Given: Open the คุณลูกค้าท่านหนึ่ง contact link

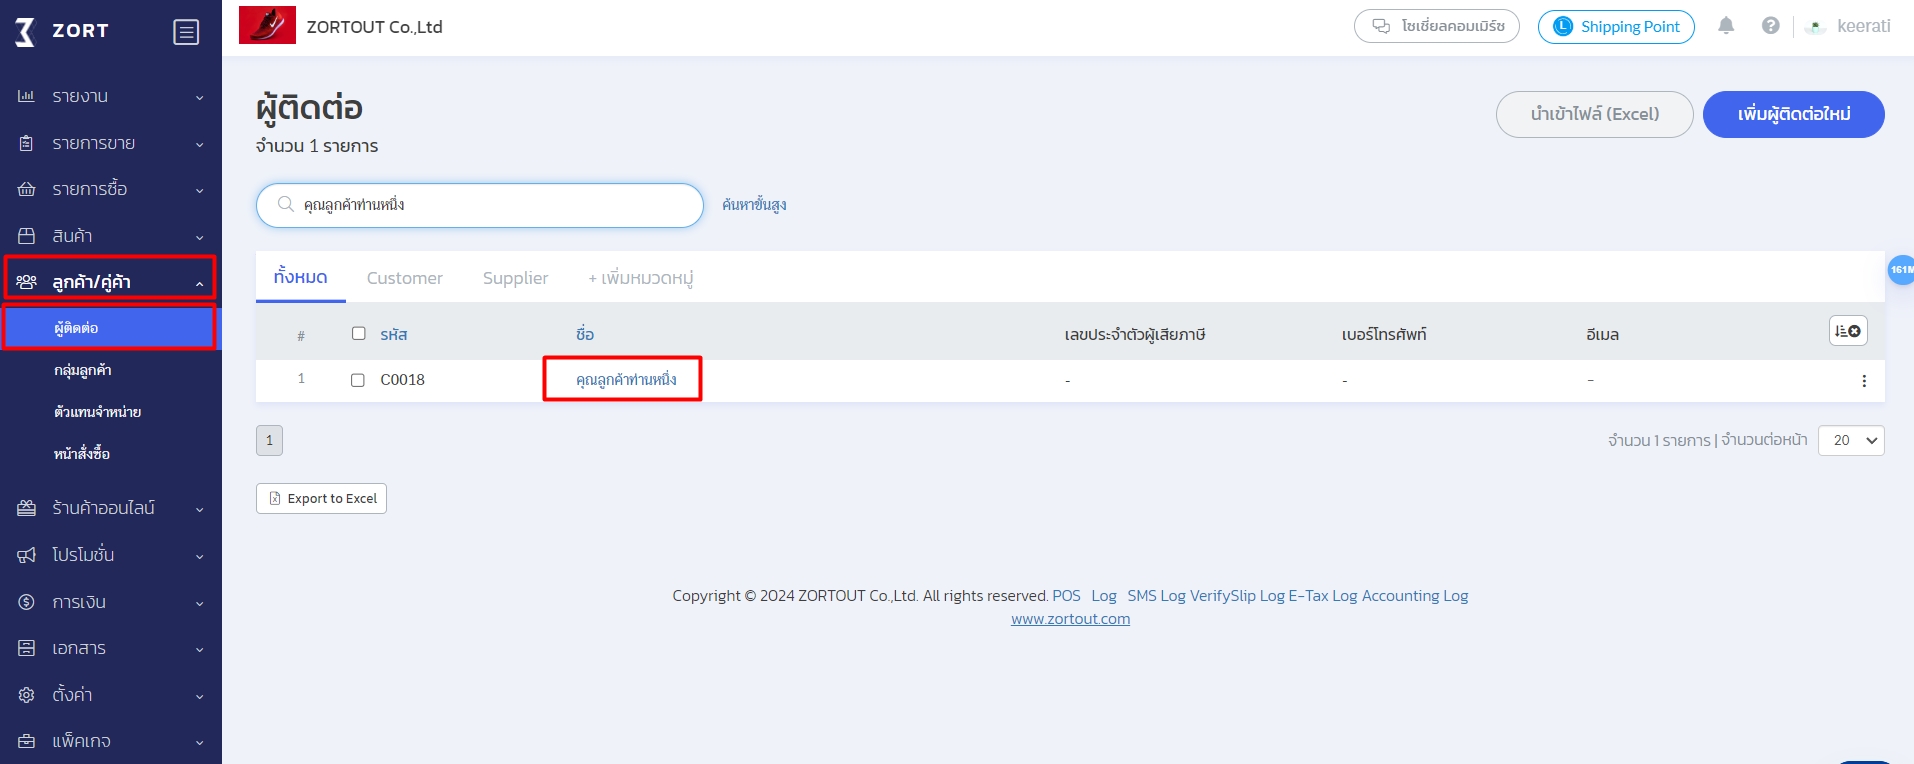Looking at the screenshot, I should pyautogui.click(x=626, y=380).
